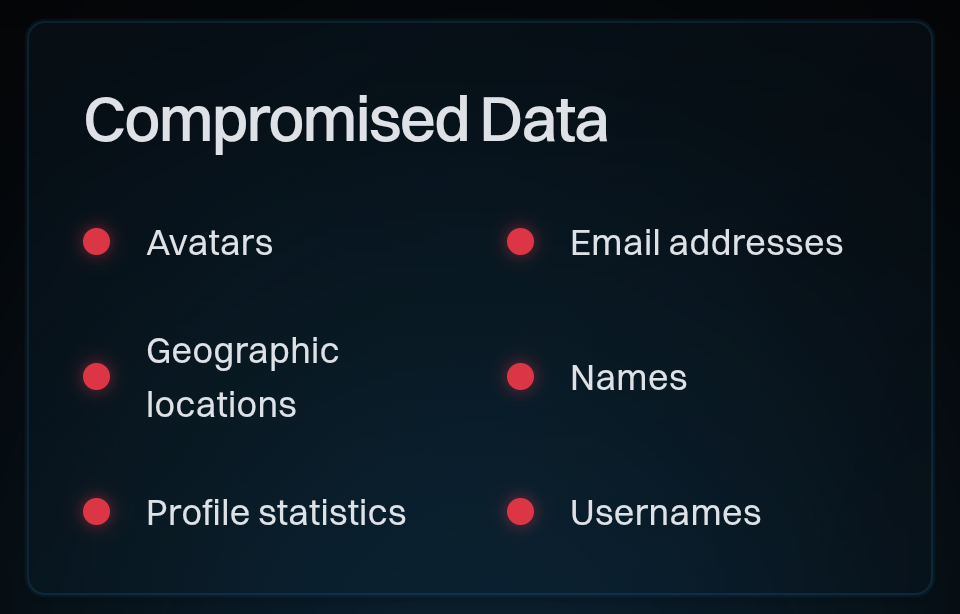Open the Usernames entry label
960x614 pixels.
665,513
